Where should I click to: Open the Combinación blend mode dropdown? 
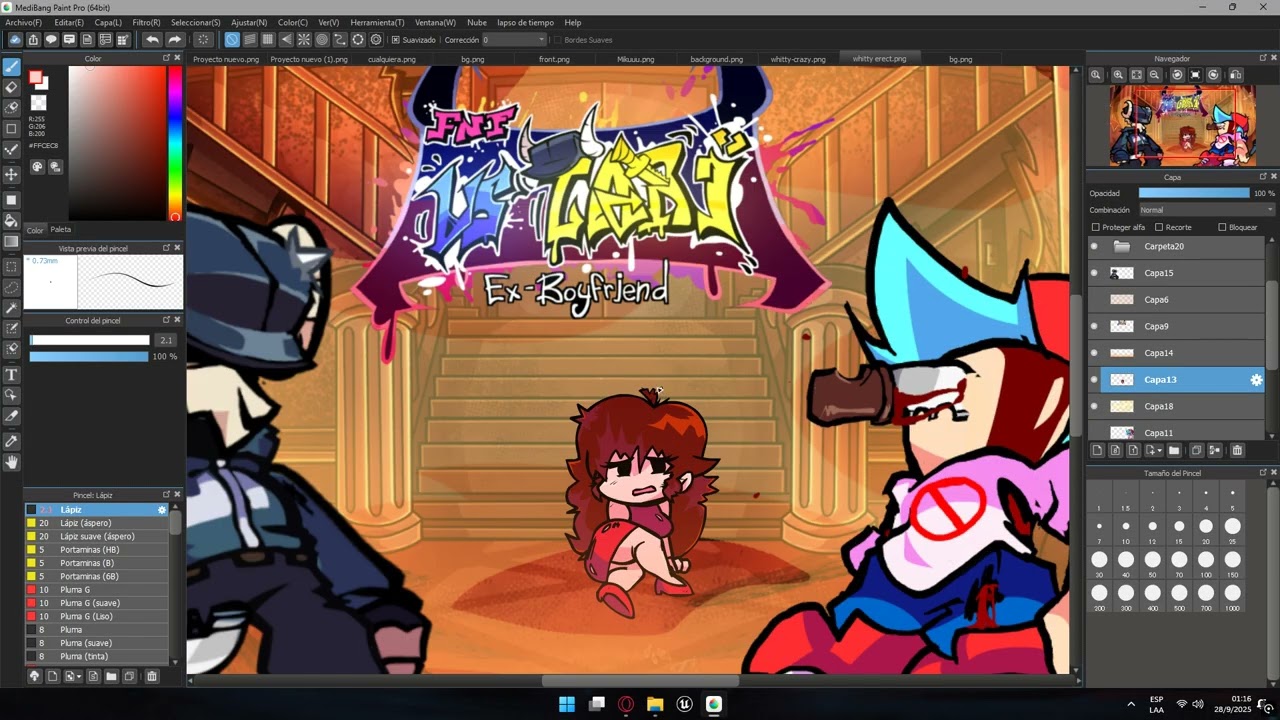(1207, 210)
